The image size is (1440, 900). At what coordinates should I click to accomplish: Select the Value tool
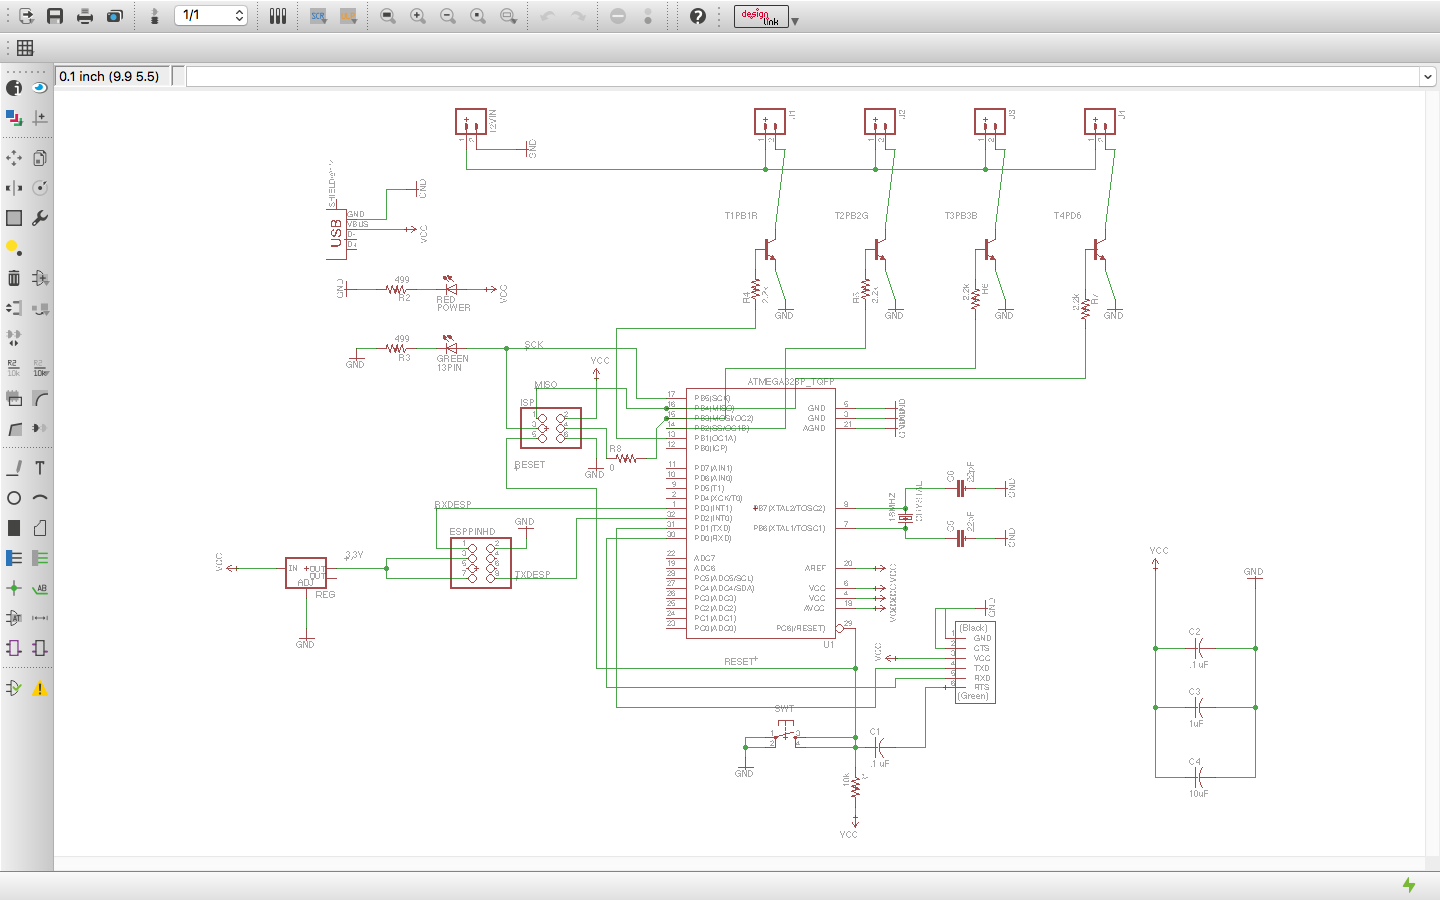click(x=40, y=368)
